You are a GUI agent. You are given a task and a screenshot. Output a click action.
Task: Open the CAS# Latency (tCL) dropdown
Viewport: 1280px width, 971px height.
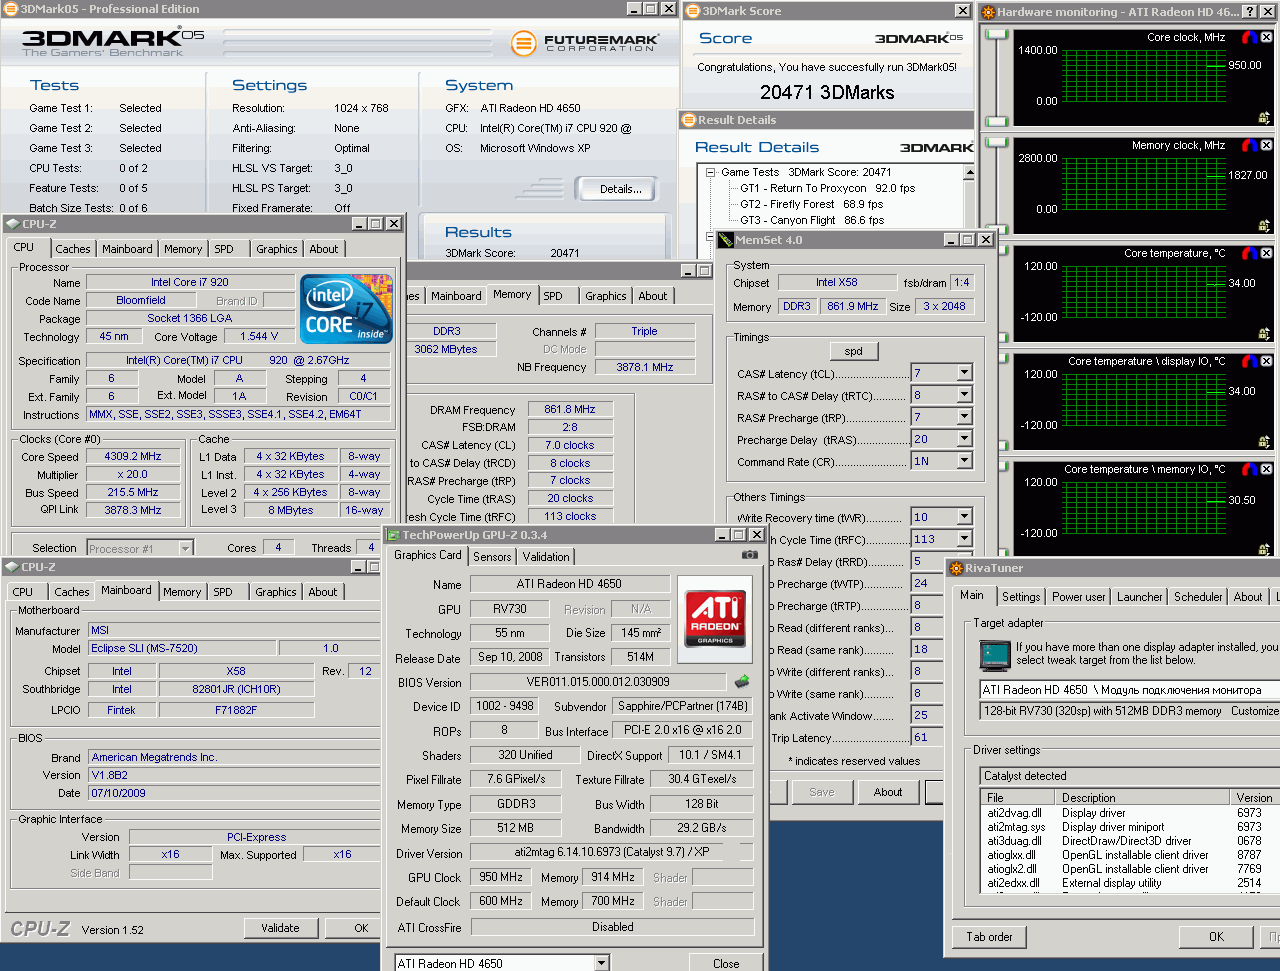tap(964, 373)
